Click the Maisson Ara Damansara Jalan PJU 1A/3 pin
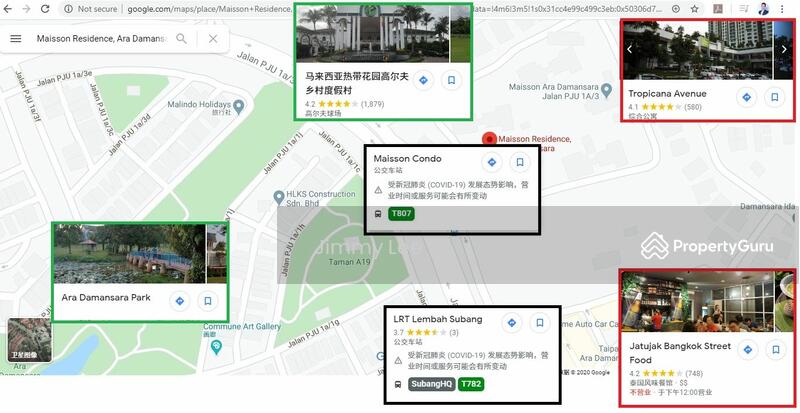800x413 pixels. [x=606, y=90]
